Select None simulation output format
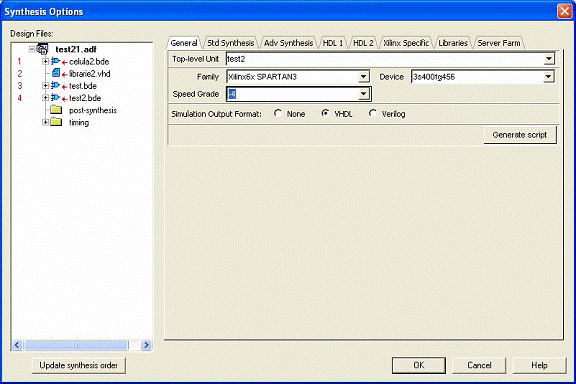 point(278,113)
